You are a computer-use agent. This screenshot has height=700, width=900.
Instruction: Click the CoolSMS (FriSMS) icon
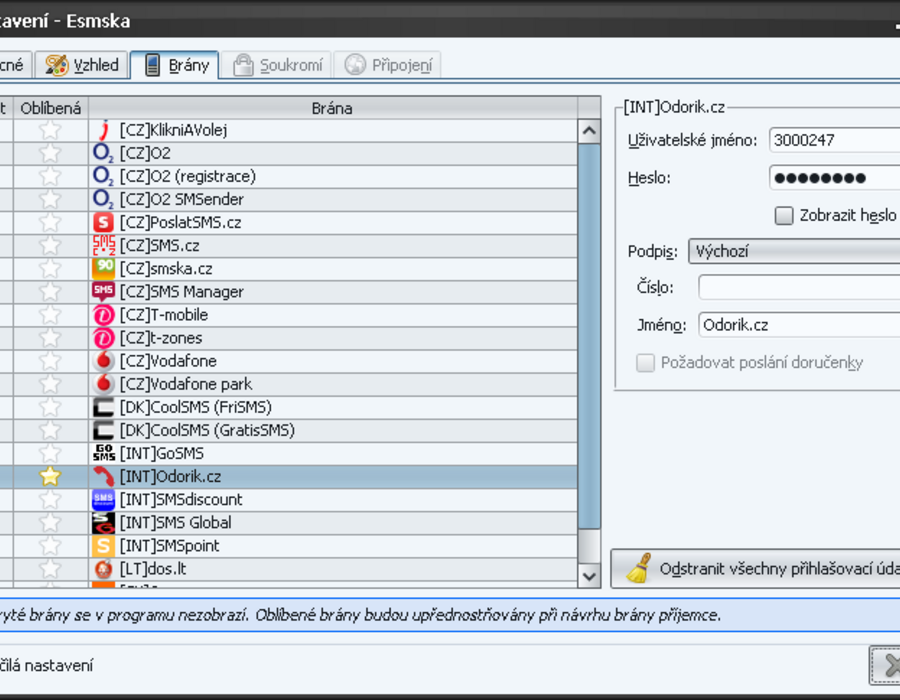(103, 407)
